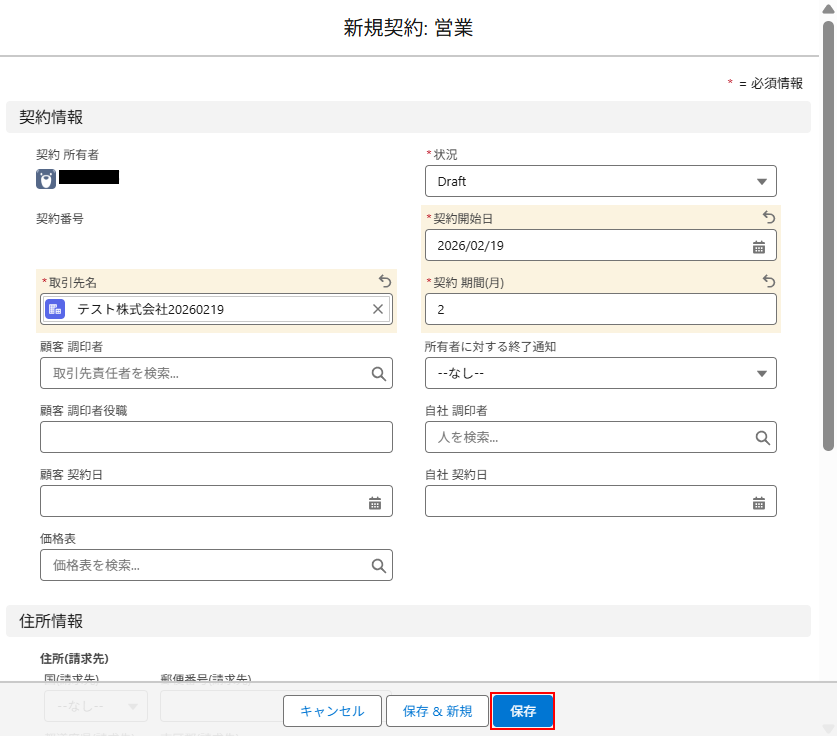Open the 所有者に対する終了通知 dropdown
The width and height of the screenshot is (837, 736).
coord(761,373)
